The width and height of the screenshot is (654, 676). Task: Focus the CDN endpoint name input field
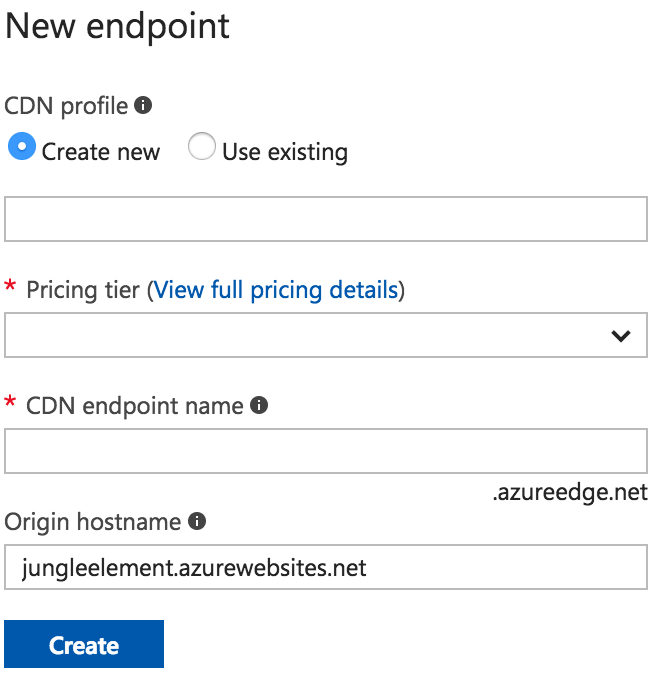point(326,451)
